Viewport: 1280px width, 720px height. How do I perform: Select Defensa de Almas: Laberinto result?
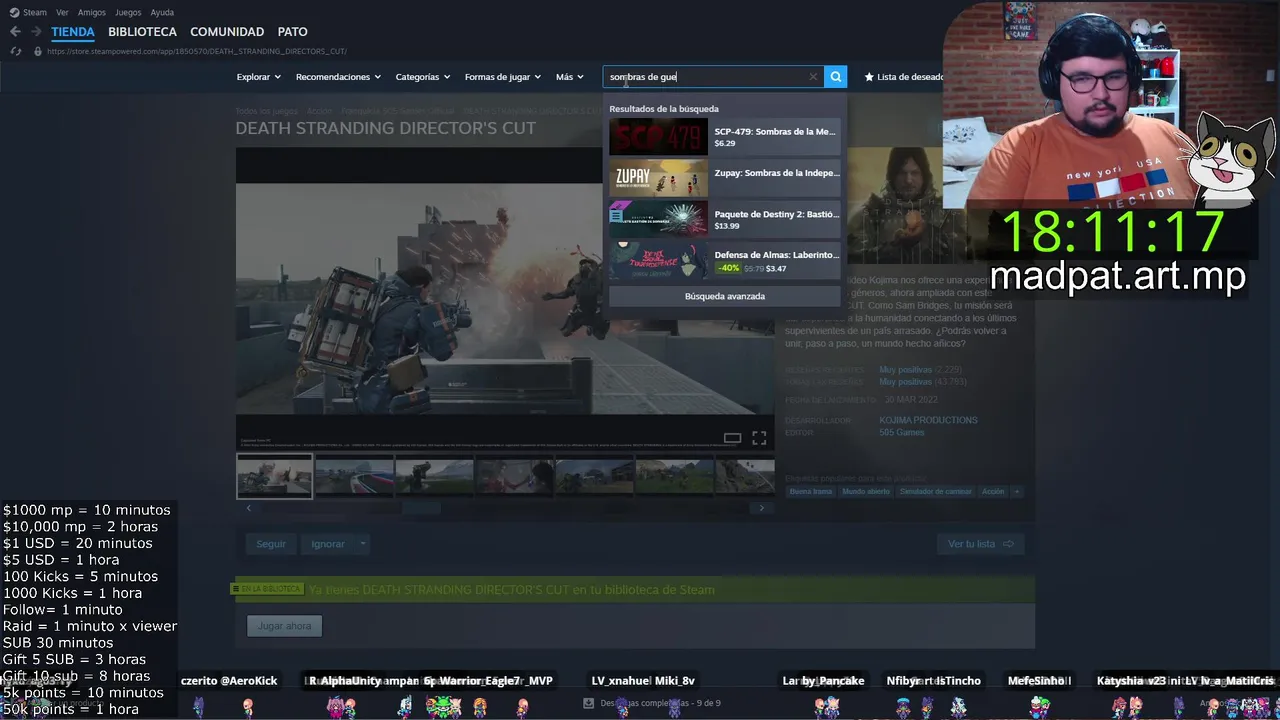[724, 261]
